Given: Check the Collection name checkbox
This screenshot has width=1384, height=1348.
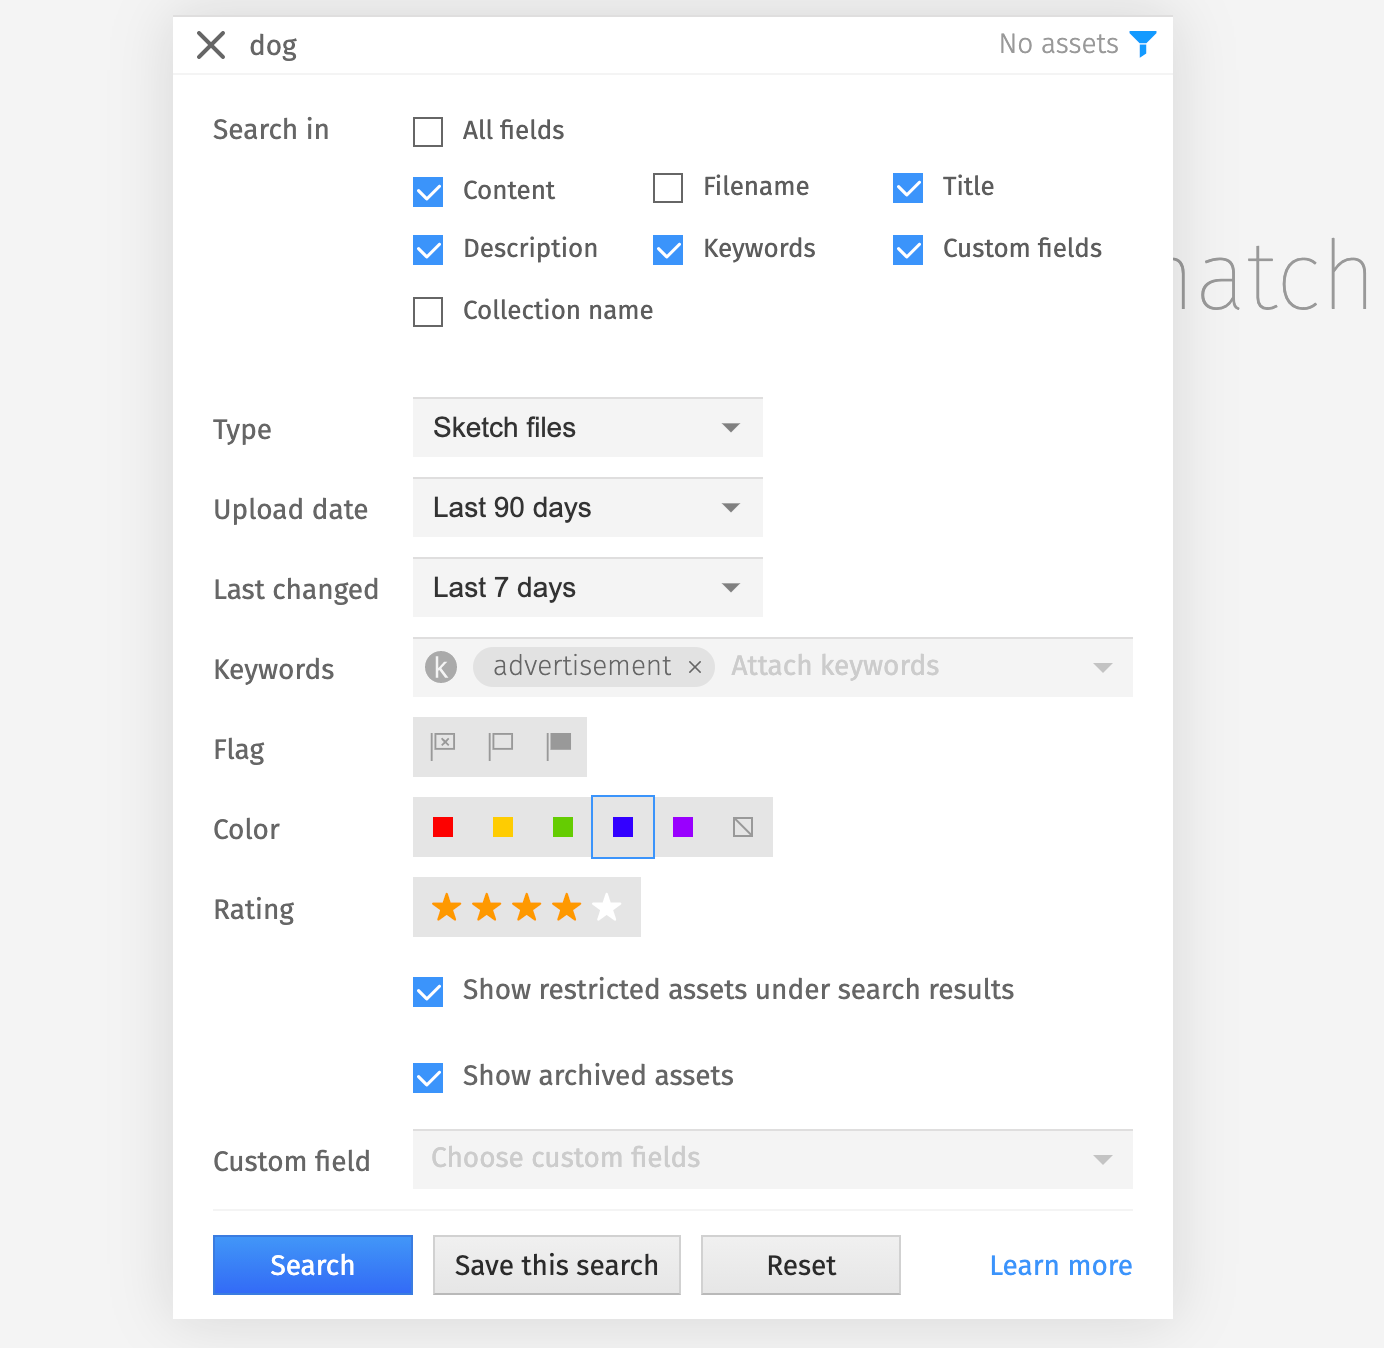Looking at the screenshot, I should tap(428, 312).
